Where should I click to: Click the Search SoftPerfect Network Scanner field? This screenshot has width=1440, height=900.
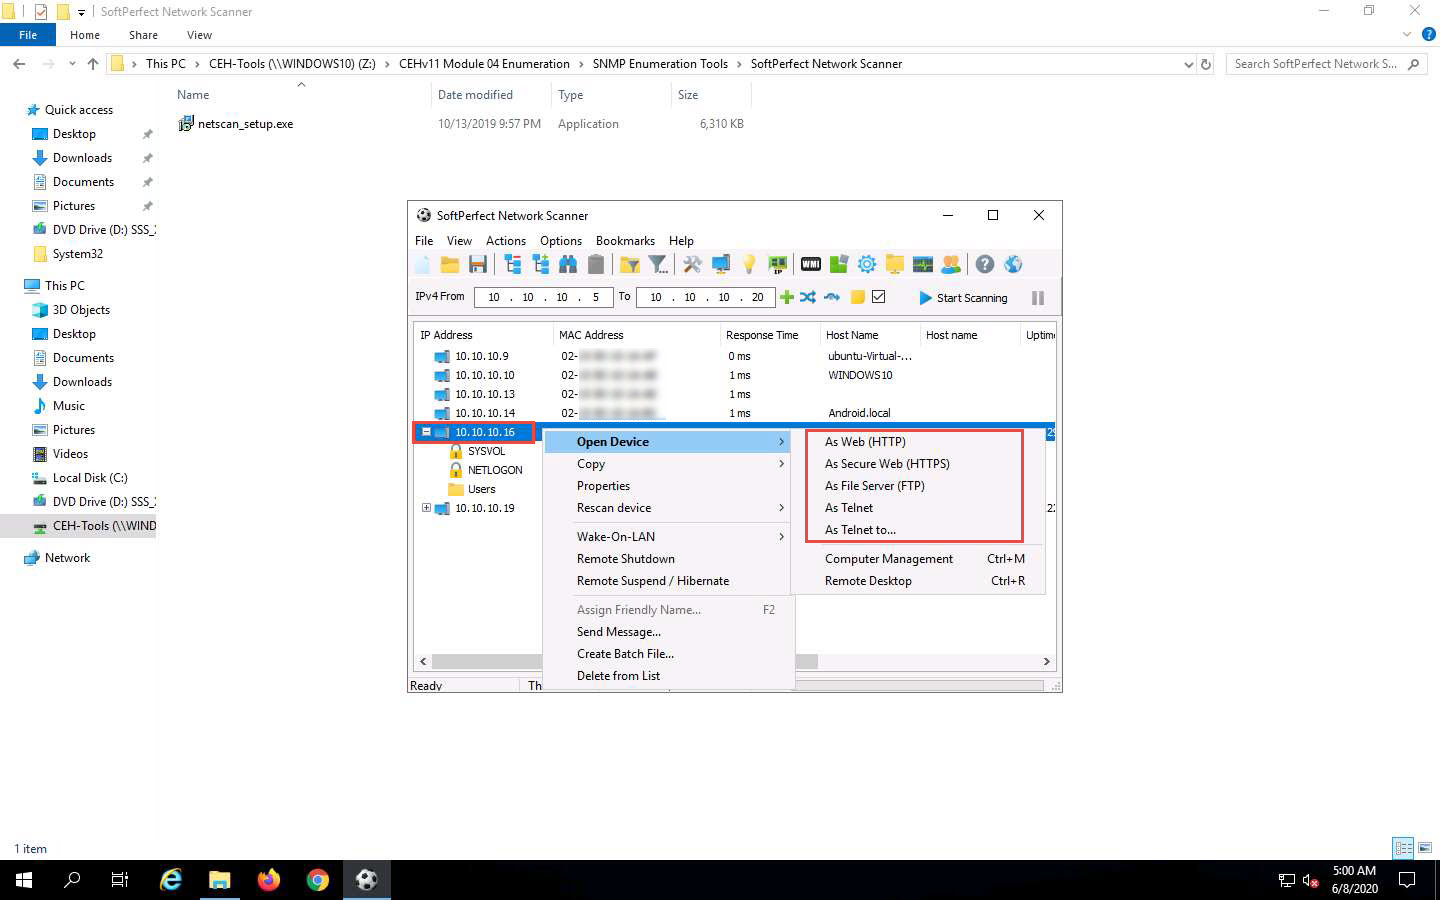pos(1325,64)
